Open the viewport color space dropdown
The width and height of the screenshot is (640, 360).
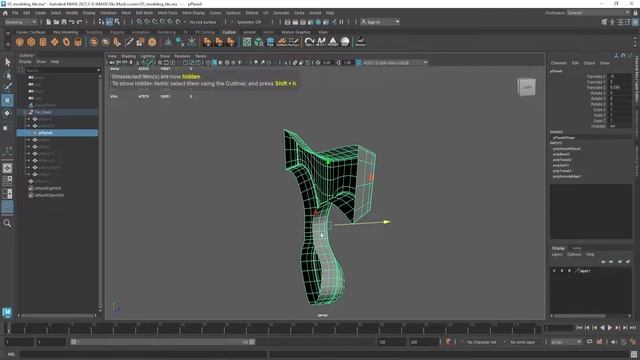point(394,62)
